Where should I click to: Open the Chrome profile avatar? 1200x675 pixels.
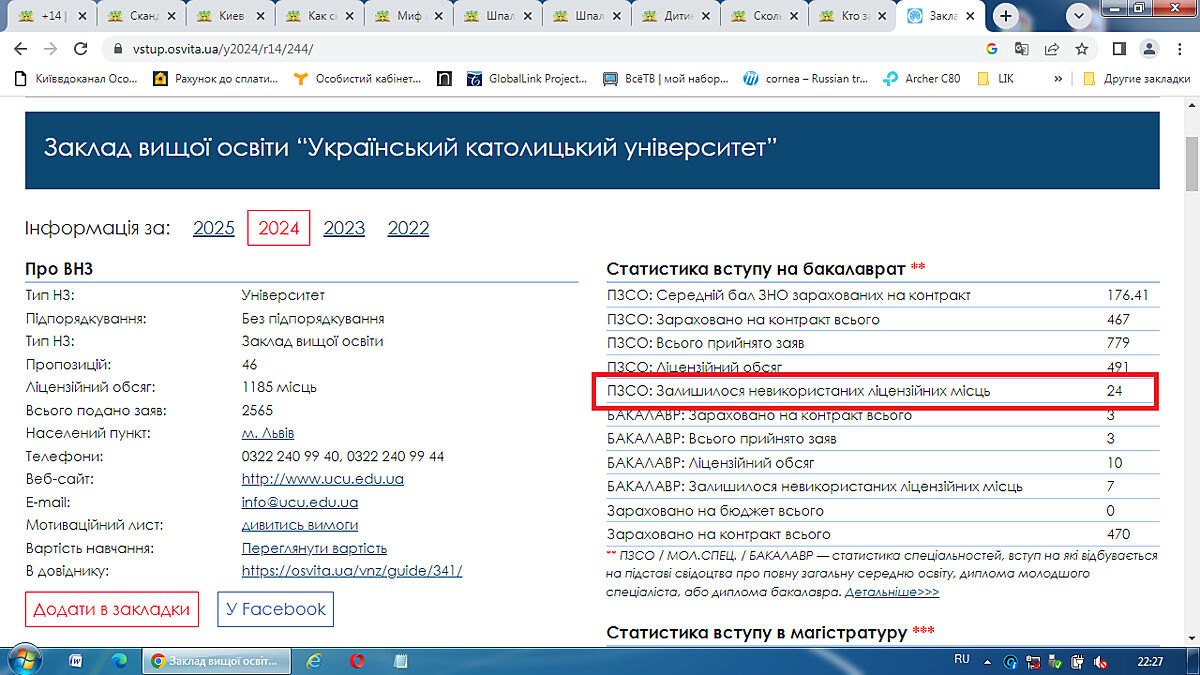coord(1150,49)
